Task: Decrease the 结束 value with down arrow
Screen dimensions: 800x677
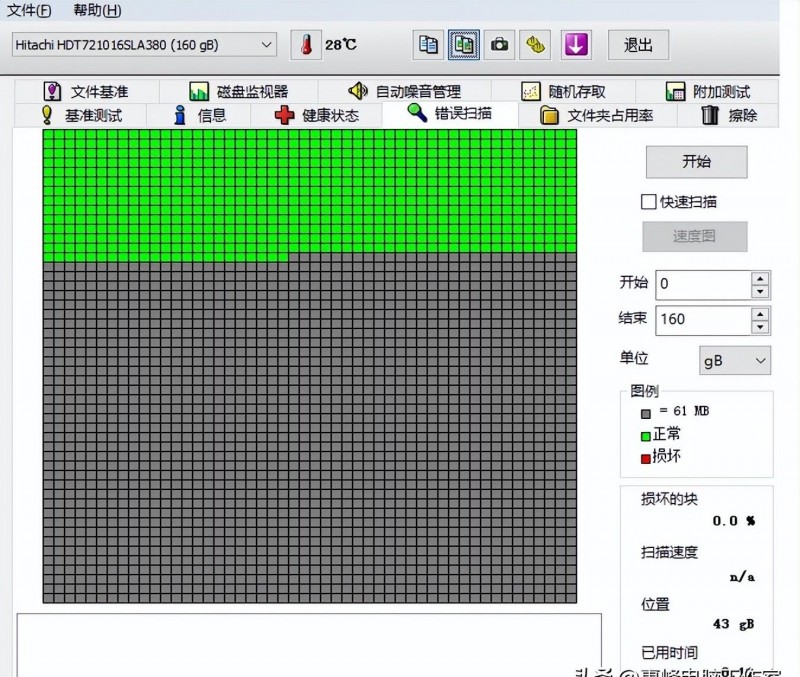Action: [760, 327]
